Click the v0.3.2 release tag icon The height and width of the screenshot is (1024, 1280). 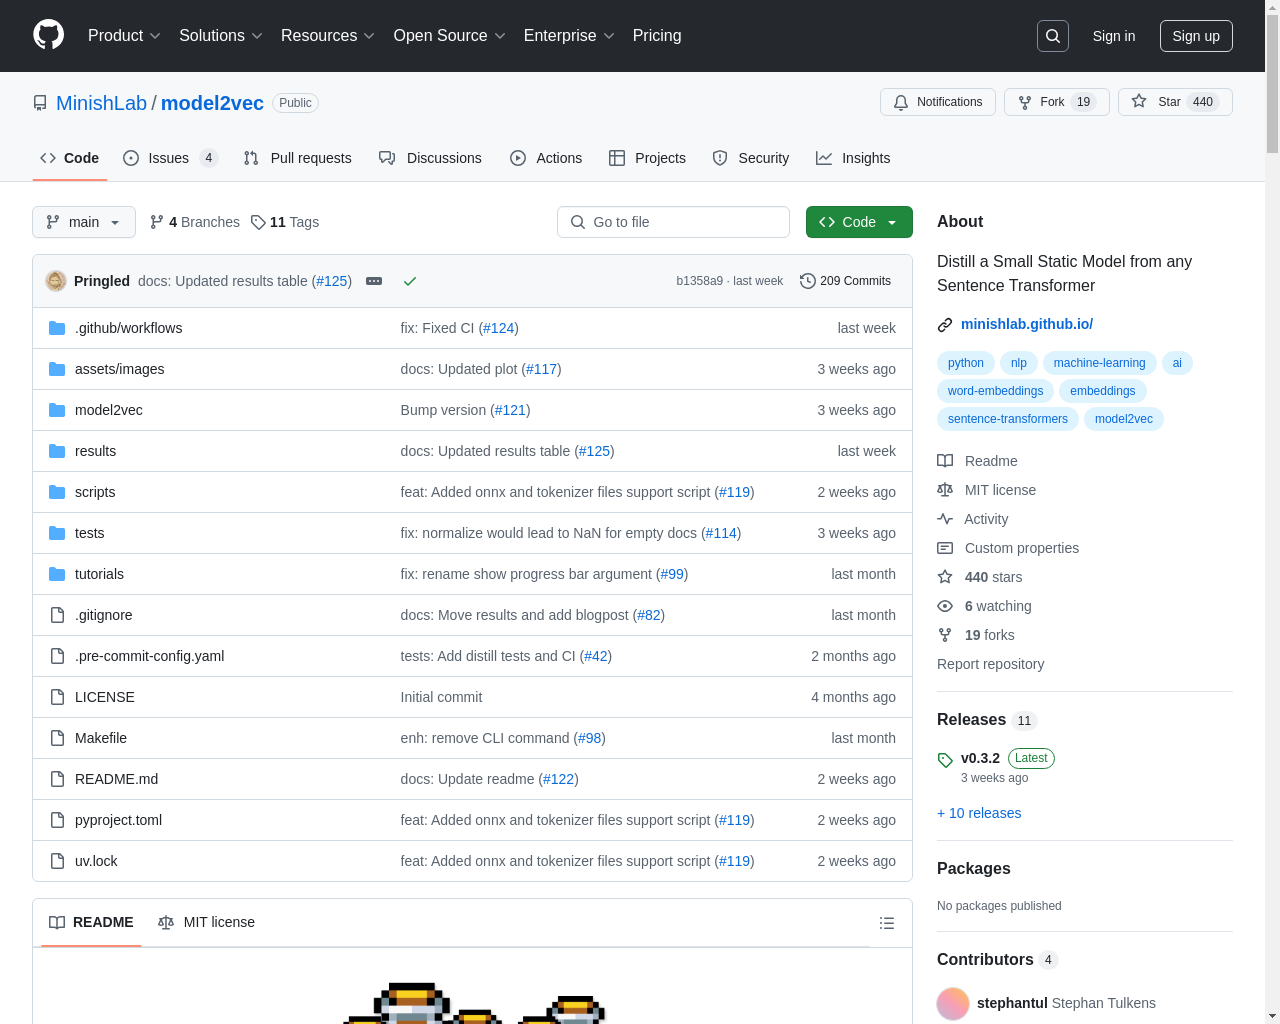click(945, 760)
